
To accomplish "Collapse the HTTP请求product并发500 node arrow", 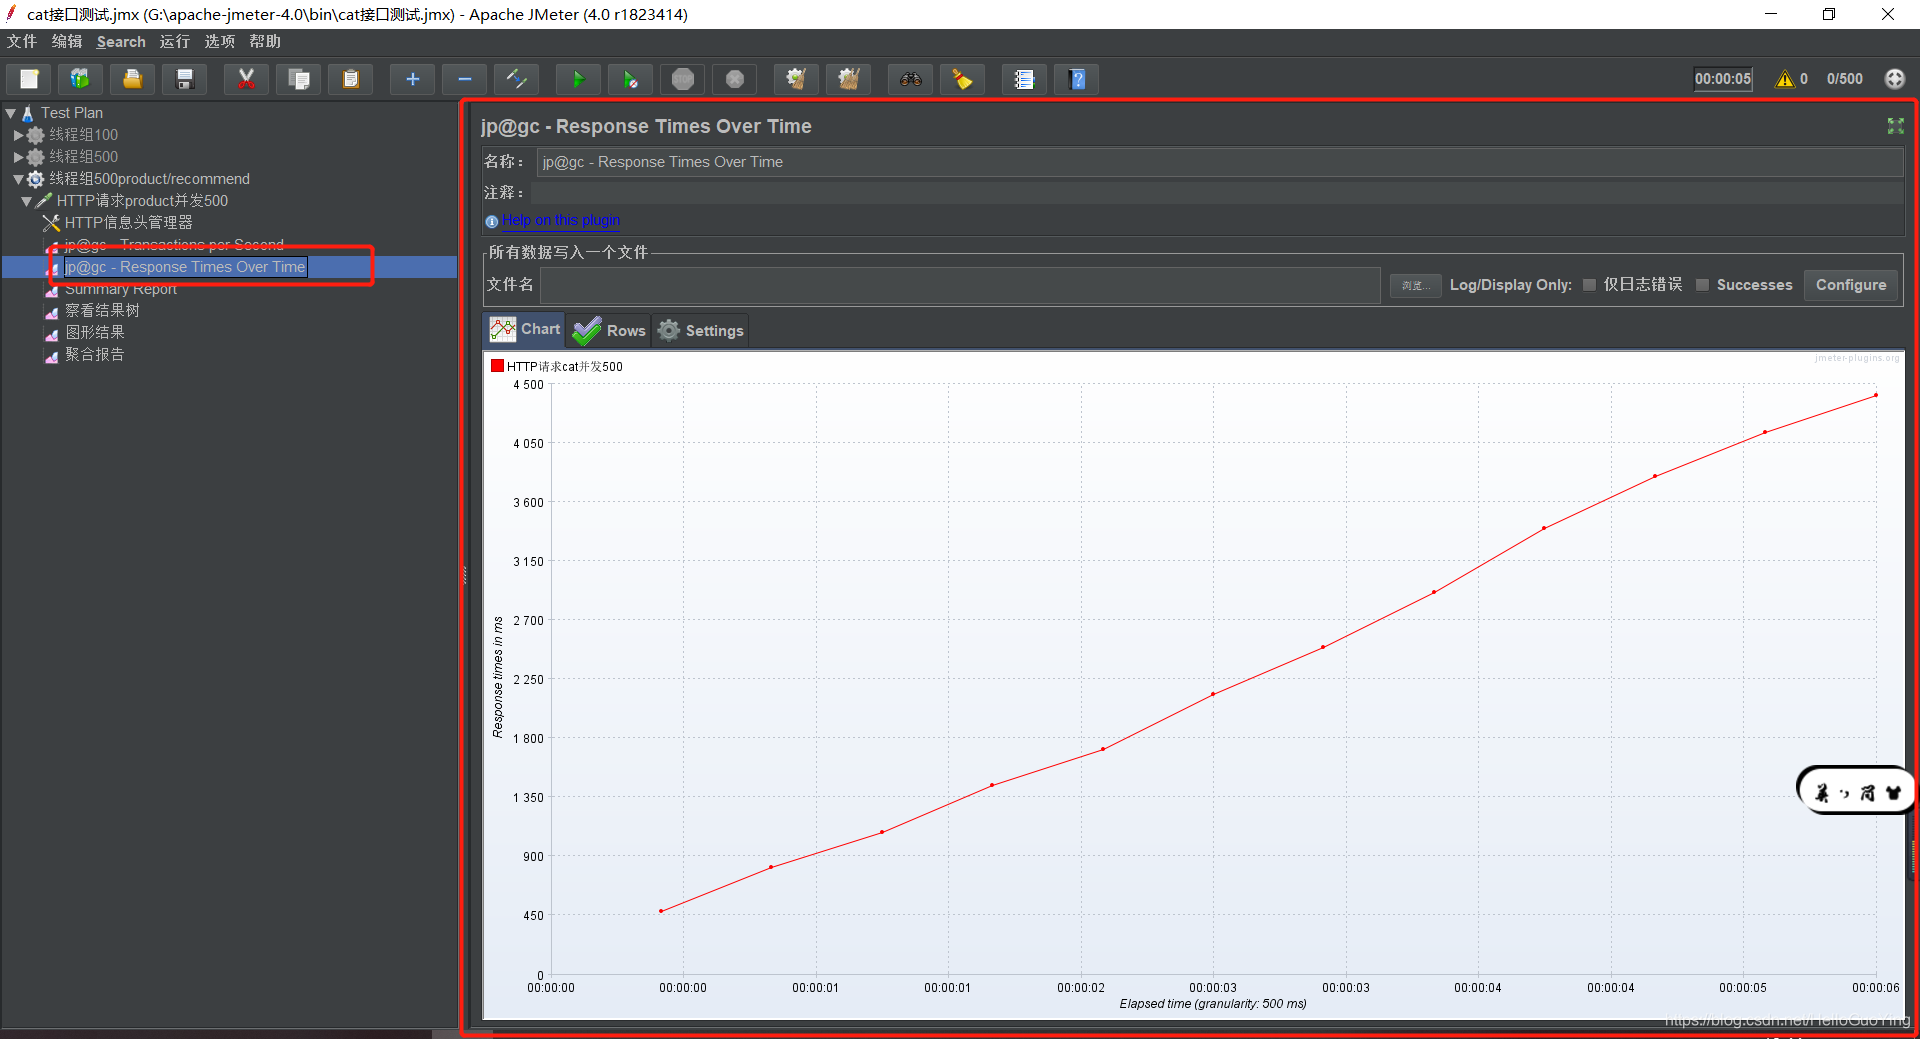I will 26,201.
